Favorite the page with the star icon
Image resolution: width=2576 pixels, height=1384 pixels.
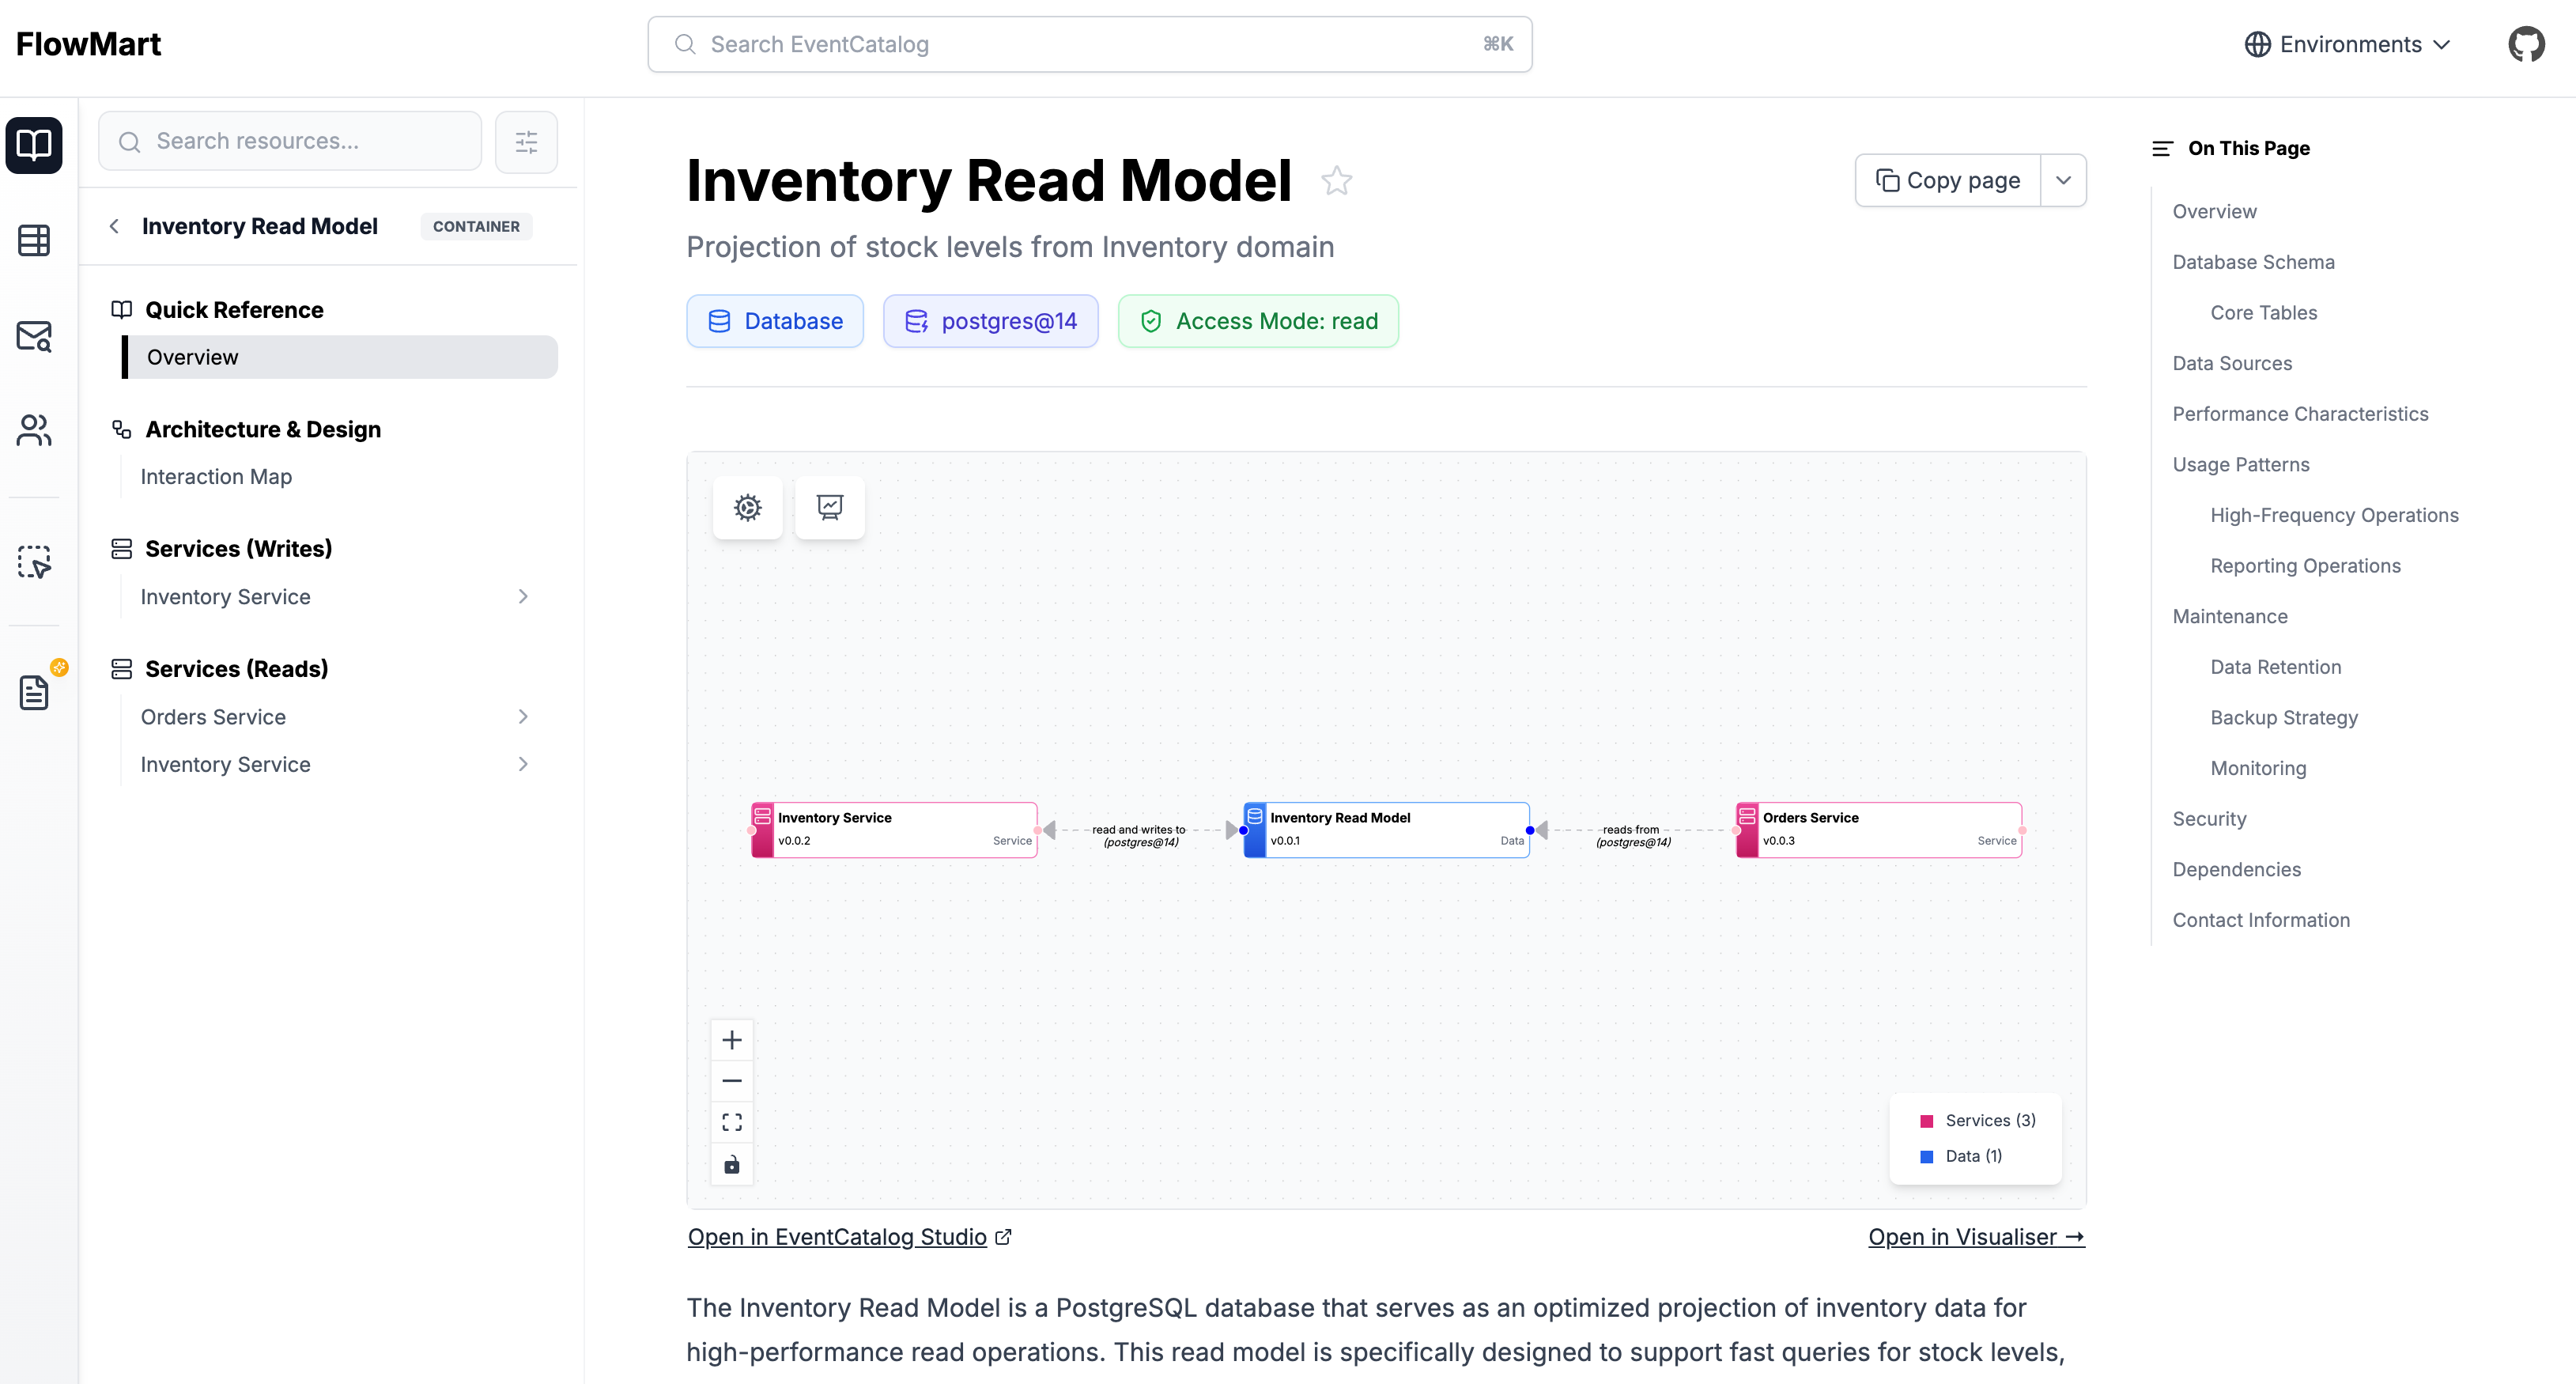click(x=1336, y=181)
